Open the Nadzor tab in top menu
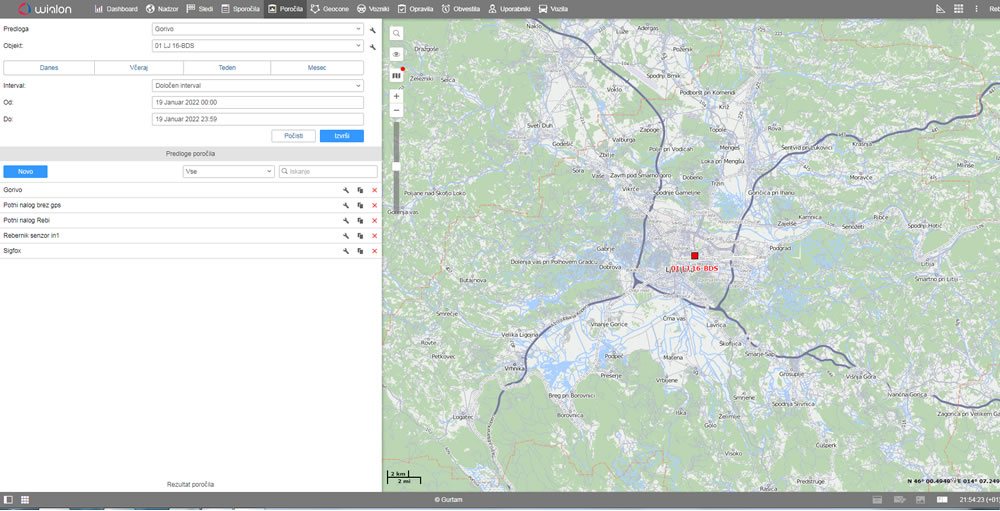This screenshot has width=1000, height=511. 163,9
